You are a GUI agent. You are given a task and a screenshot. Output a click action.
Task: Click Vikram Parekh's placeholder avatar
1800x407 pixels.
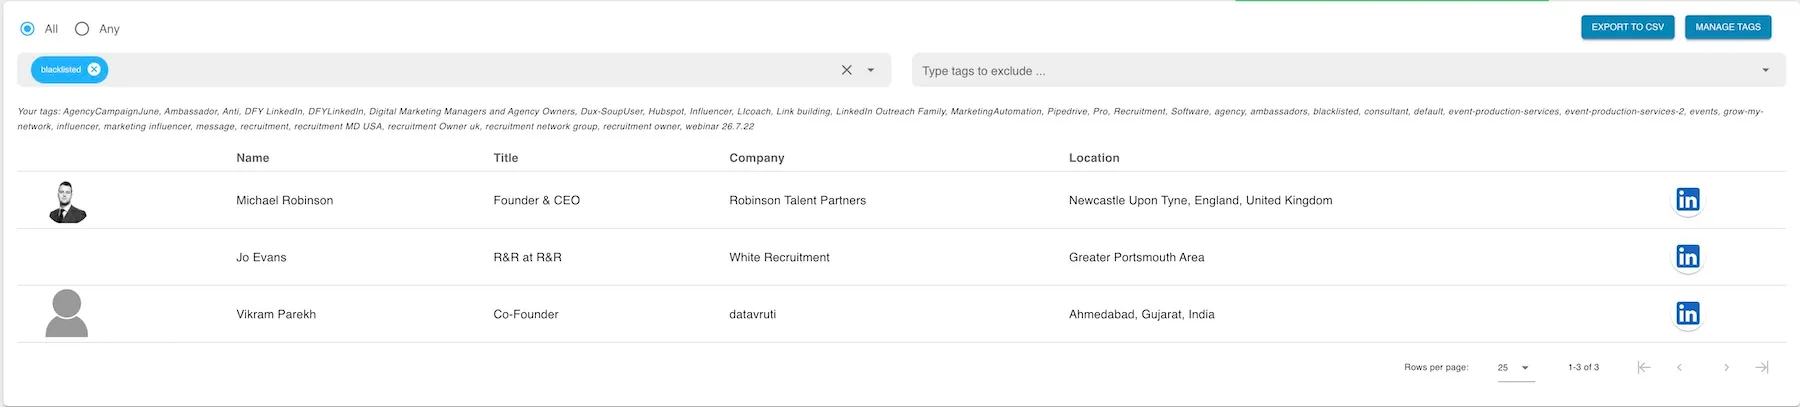click(67, 313)
